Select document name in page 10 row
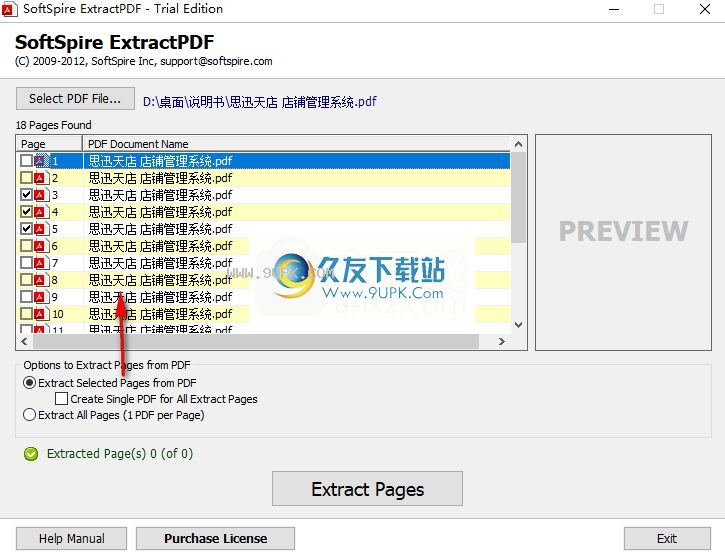 [x=160, y=314]
